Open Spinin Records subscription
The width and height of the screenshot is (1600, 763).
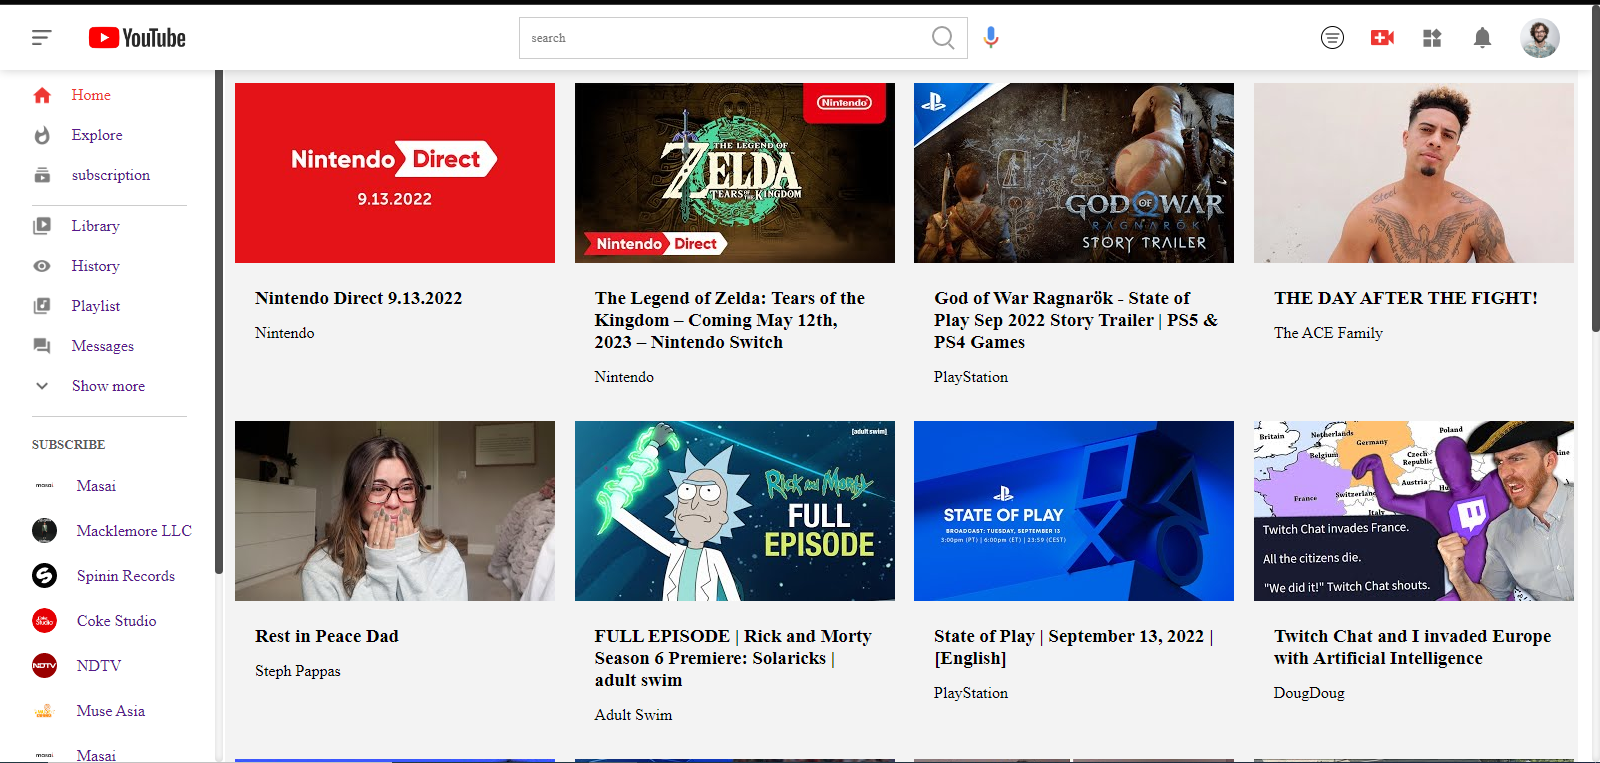(126, 575)
